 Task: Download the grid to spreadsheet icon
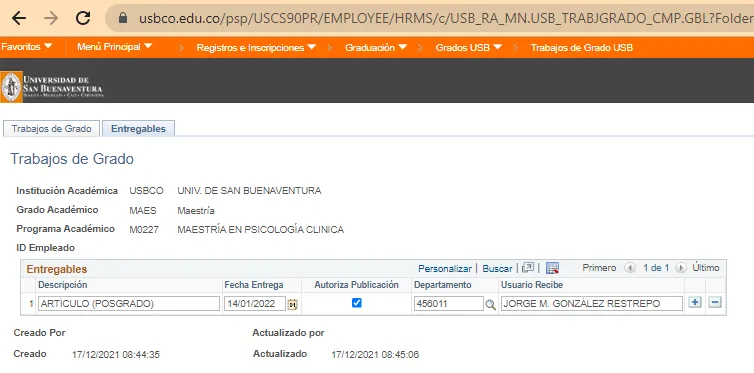coord(553,268)
